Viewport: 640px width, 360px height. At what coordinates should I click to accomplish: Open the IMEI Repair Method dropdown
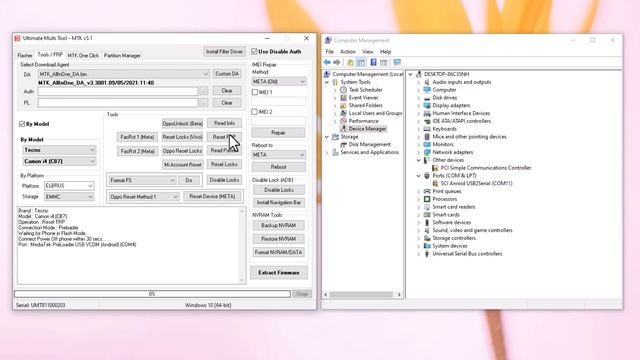coord(279,82)
